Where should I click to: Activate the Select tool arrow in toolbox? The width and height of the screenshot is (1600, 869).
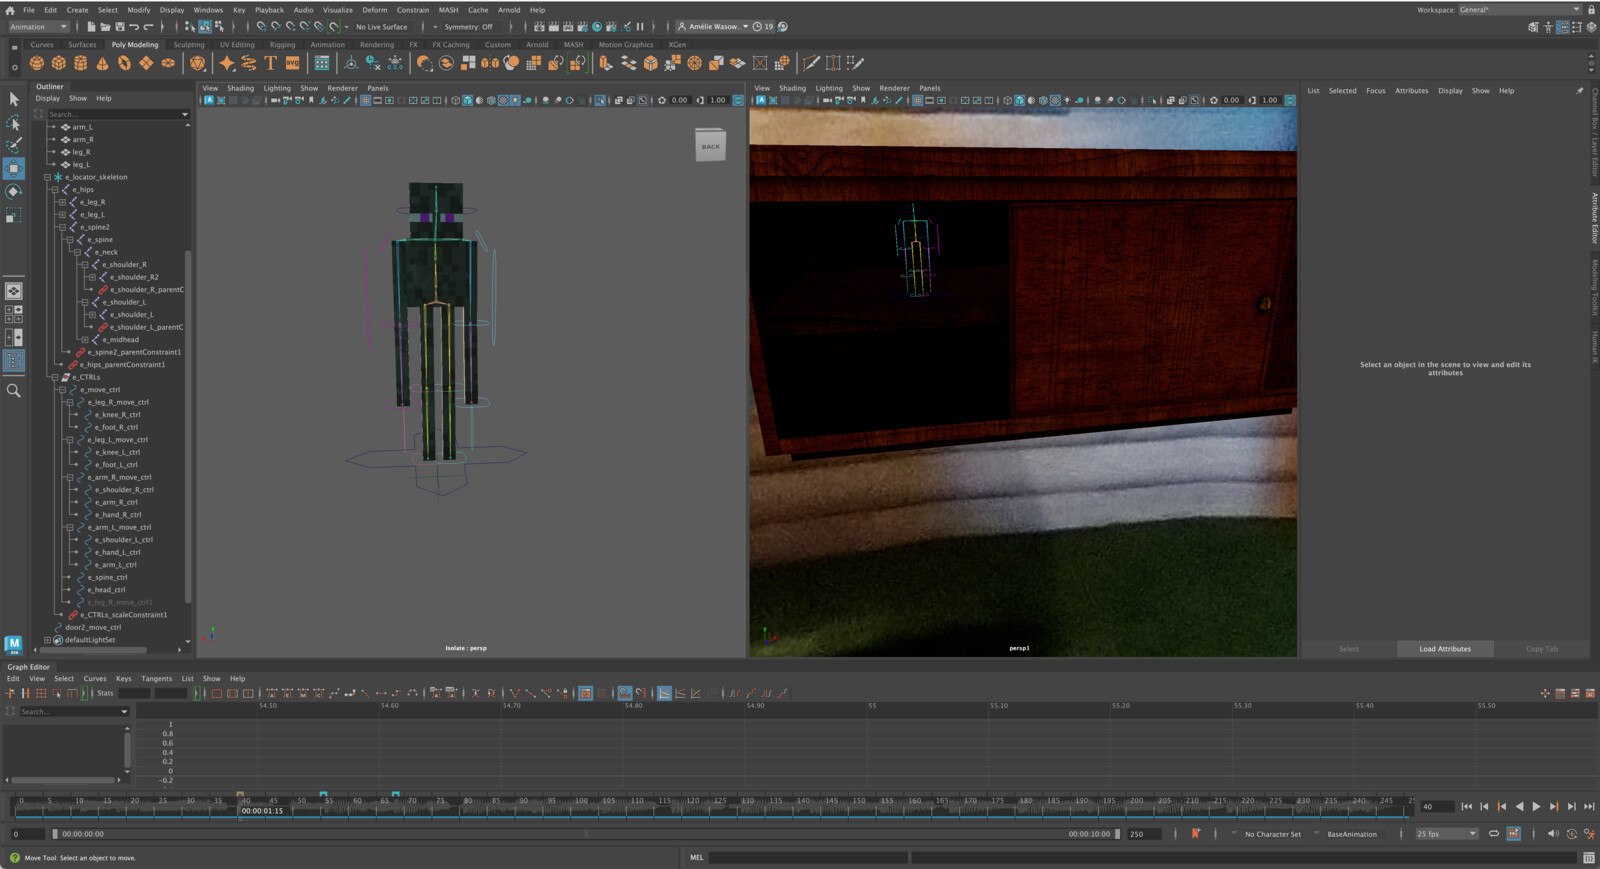pyautogui.click(x=14, y=99)
